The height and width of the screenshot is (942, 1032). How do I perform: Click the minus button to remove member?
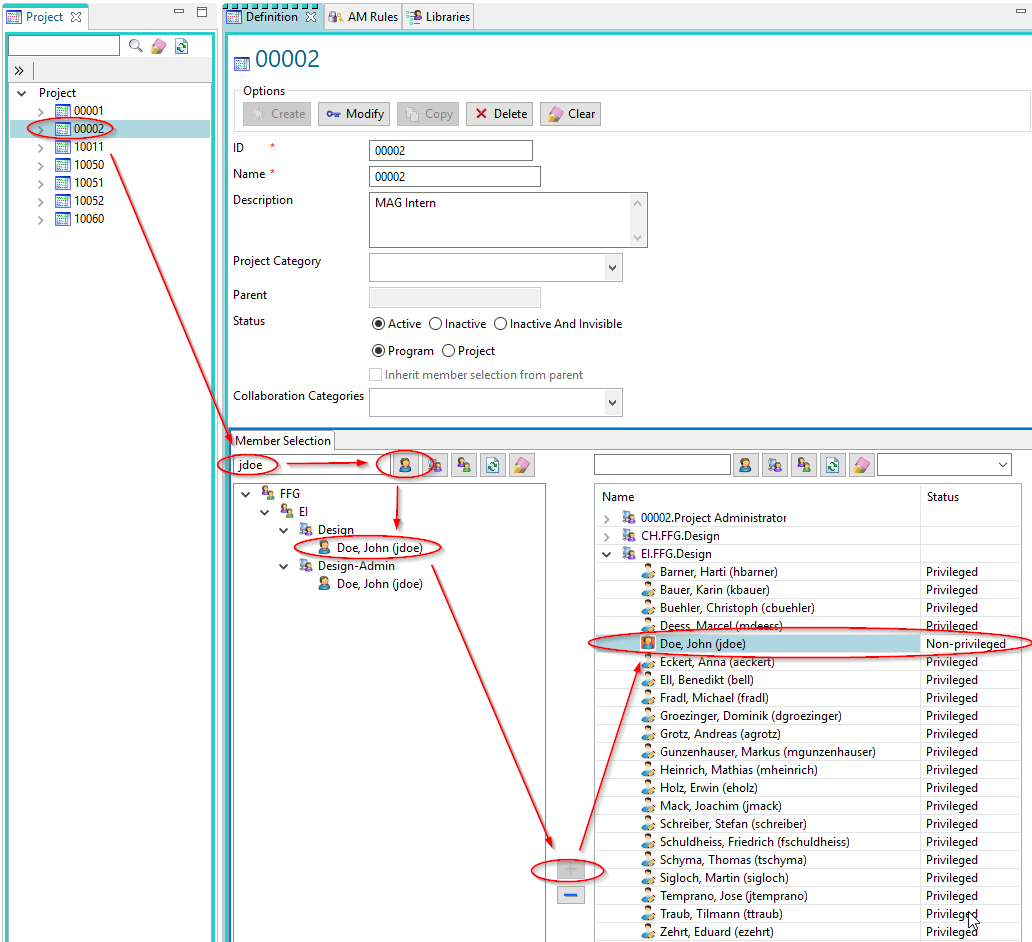(570, 895)
